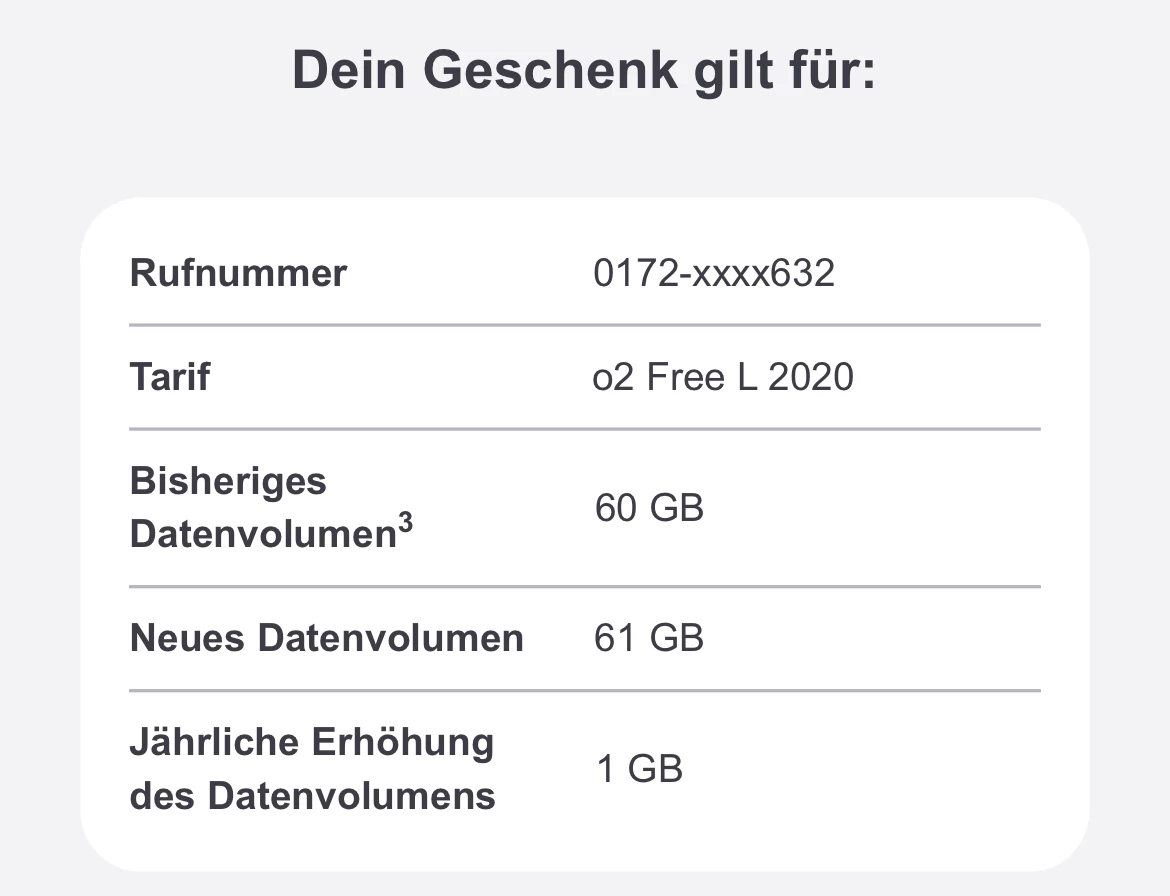
Task: Click the divider between 60 GB and 61 GB rows
Action: tap(584, 586)
